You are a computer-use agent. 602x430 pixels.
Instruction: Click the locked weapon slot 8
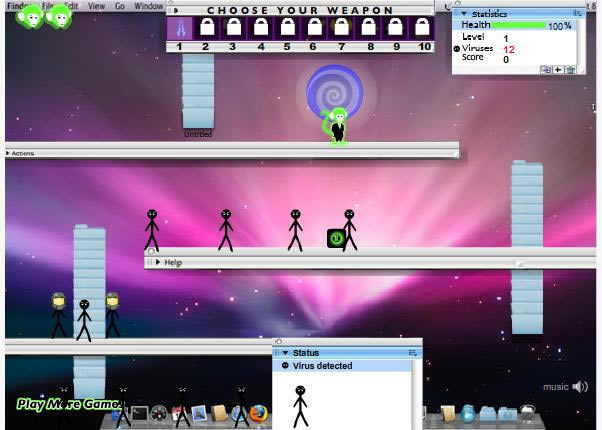368,28
